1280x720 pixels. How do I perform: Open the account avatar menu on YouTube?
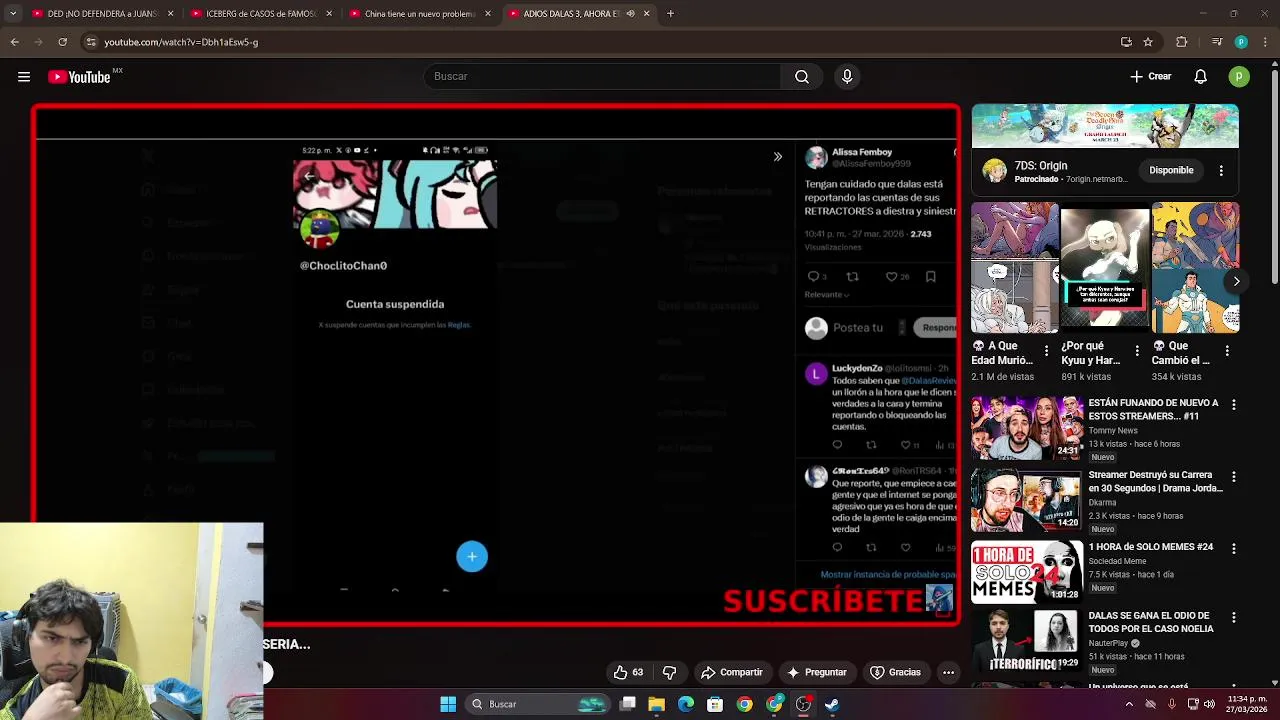(1239, 77)
